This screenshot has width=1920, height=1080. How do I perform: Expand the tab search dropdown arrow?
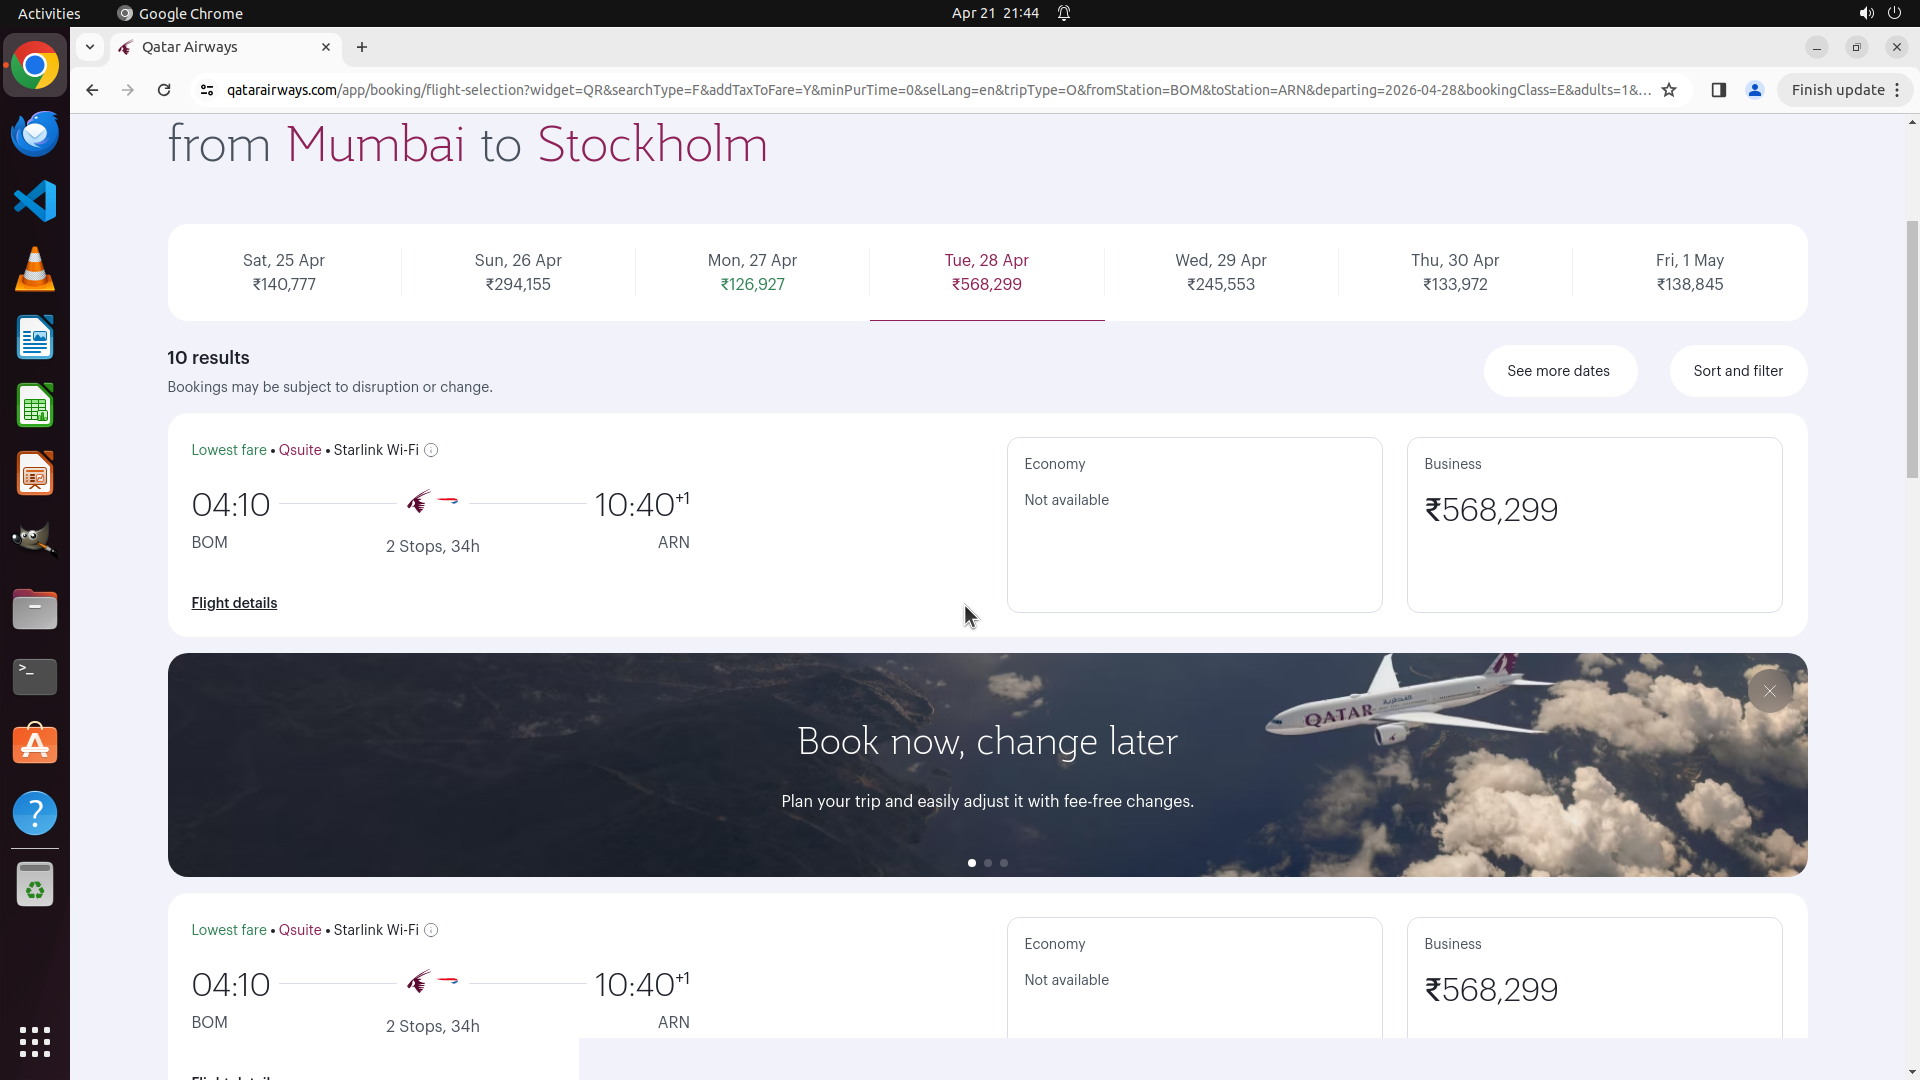pos(90,47)
